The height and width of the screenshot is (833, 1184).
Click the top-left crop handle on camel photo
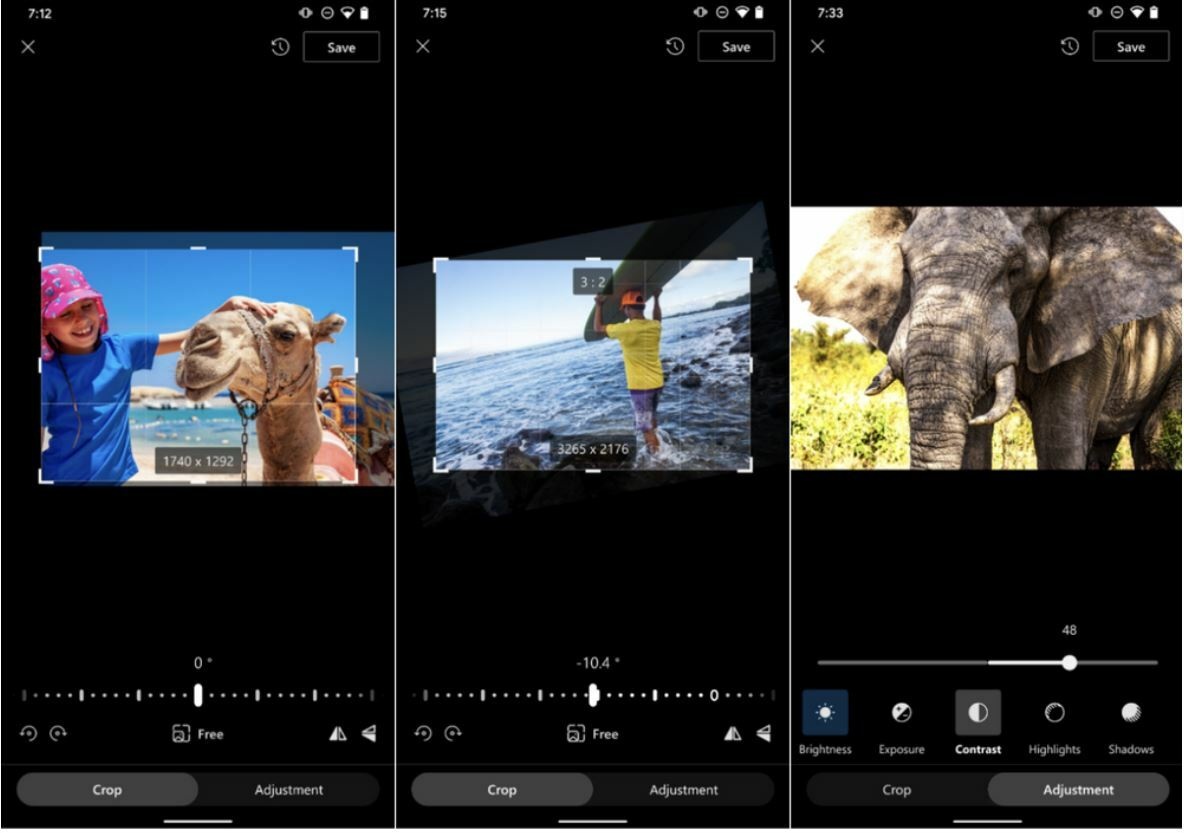[44, 252]
